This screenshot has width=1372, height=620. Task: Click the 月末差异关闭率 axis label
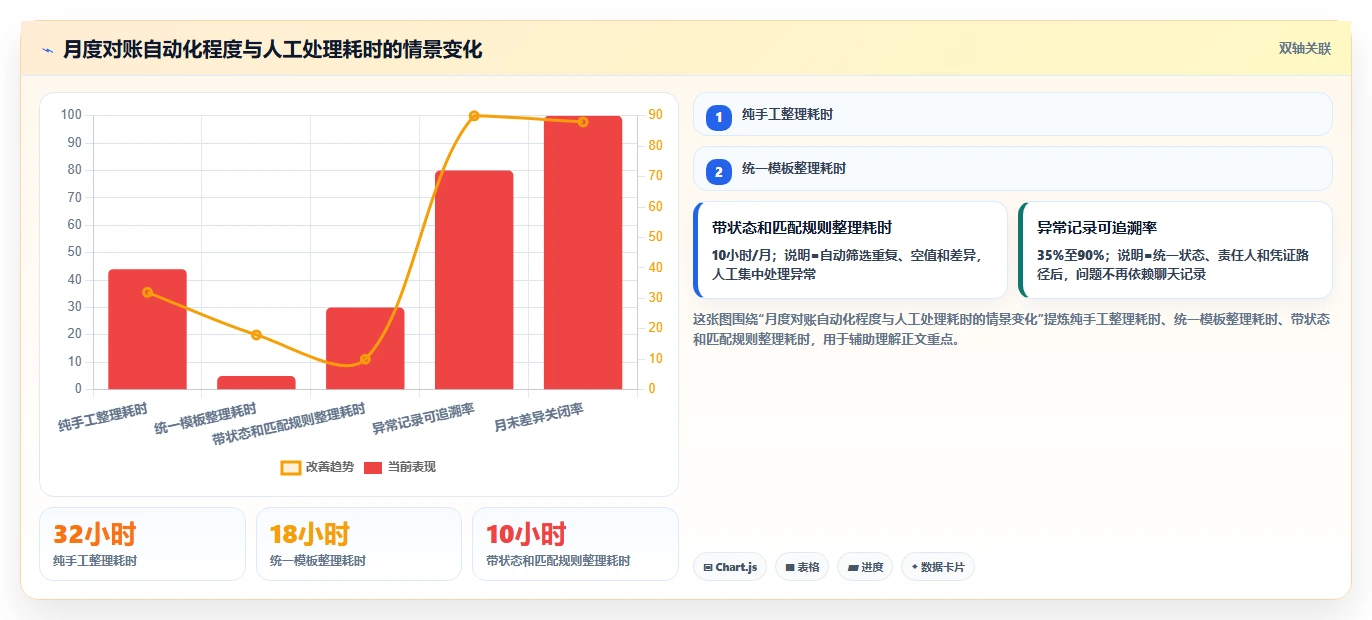pyautogui.click(x=539, y=418)
